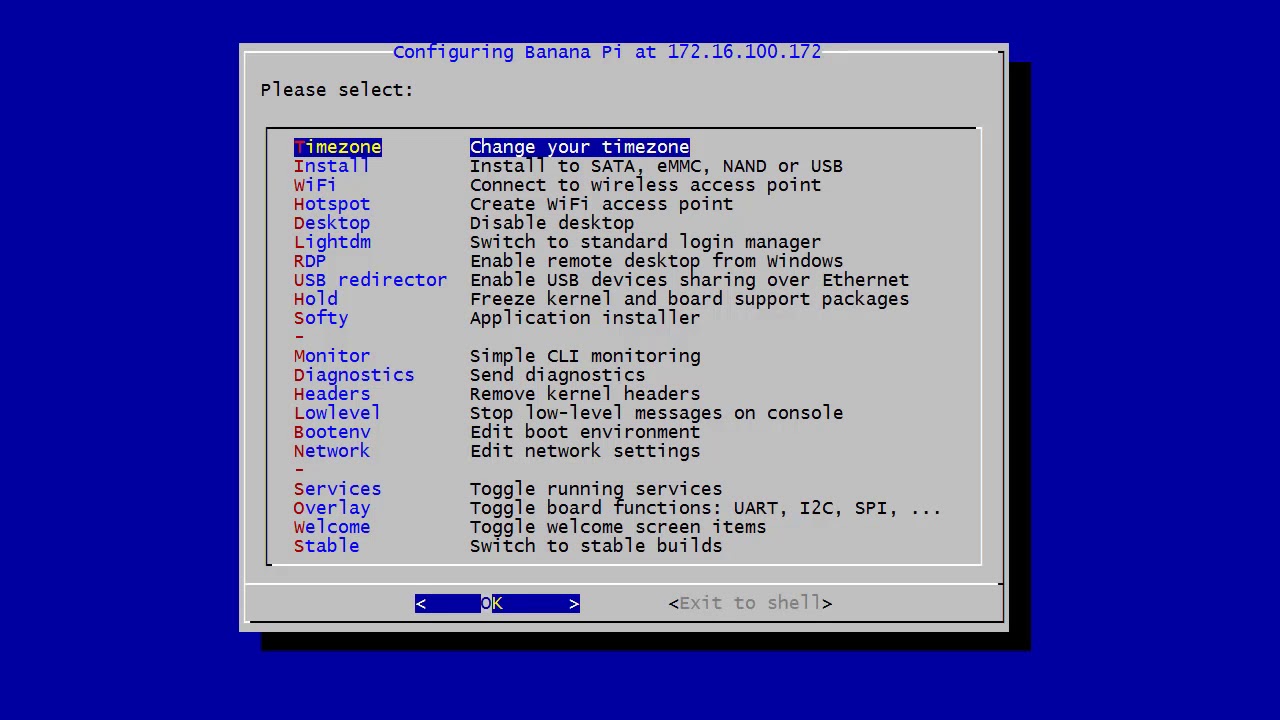
Task: Choose the Lowlevel menu entry
Action: point(337,413)
